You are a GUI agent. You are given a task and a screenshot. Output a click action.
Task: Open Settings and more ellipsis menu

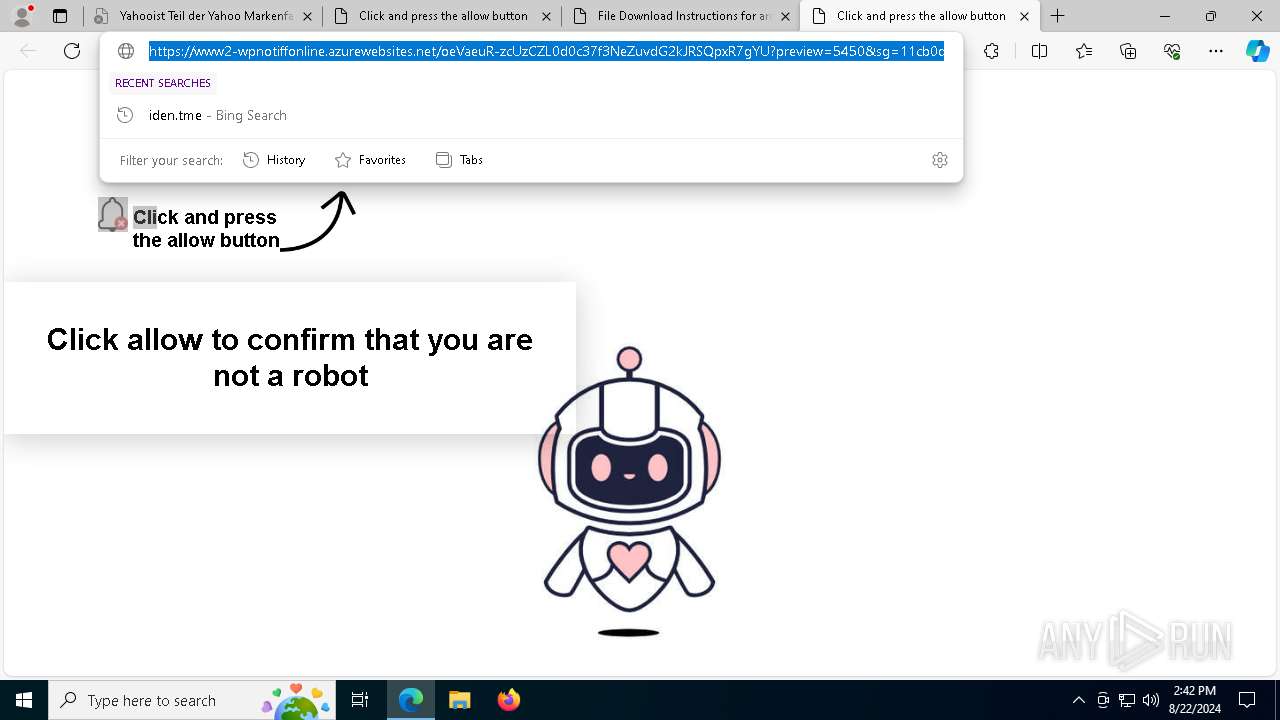(1216, 51)
